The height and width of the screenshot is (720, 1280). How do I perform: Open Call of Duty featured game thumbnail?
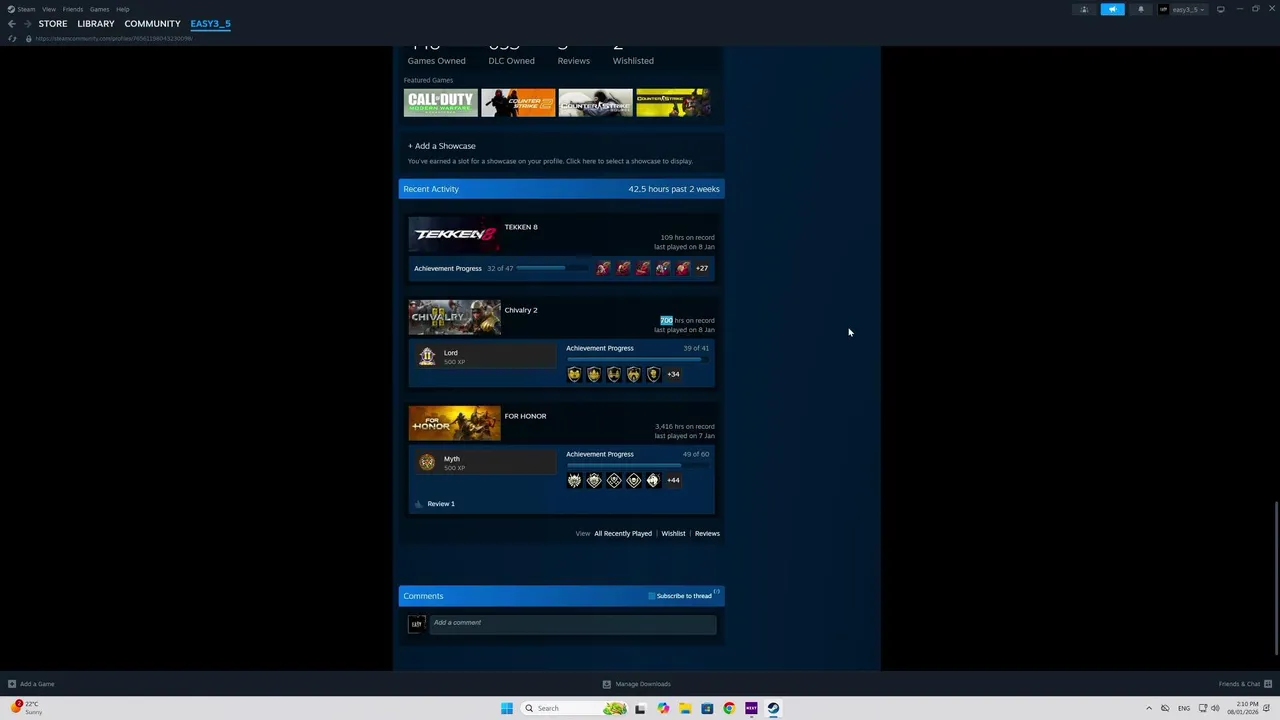441,102
